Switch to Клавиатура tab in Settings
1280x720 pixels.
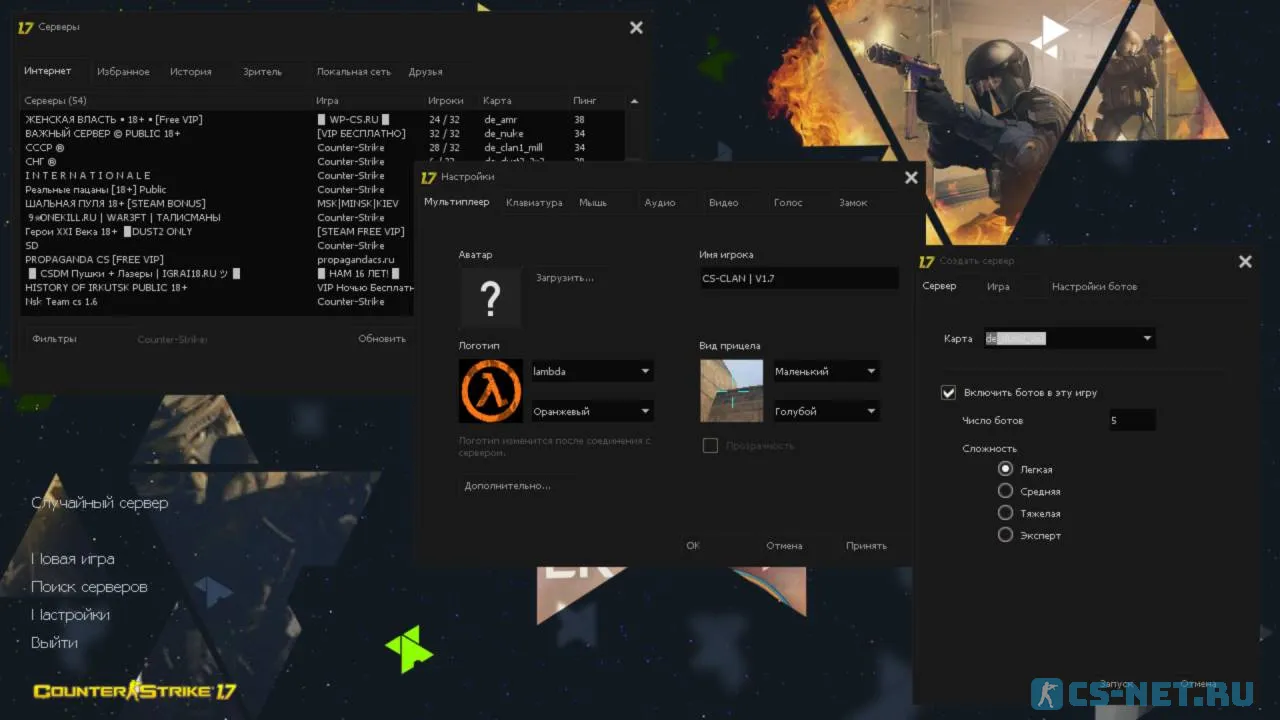(534, 203)
